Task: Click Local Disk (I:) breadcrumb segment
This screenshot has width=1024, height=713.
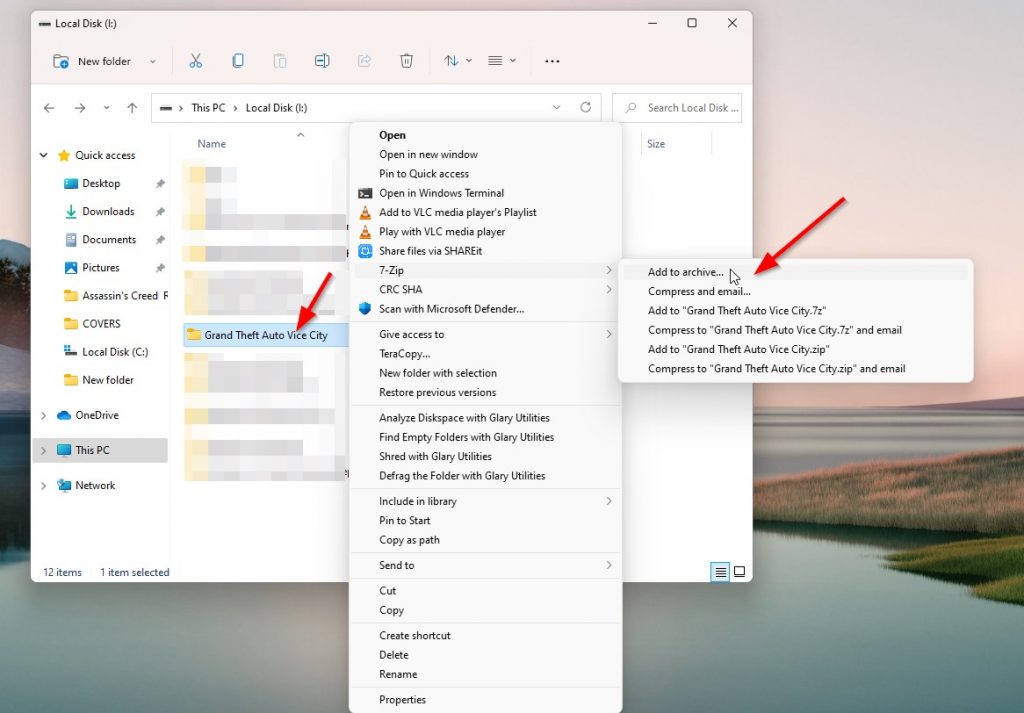Action: [276, 108]
